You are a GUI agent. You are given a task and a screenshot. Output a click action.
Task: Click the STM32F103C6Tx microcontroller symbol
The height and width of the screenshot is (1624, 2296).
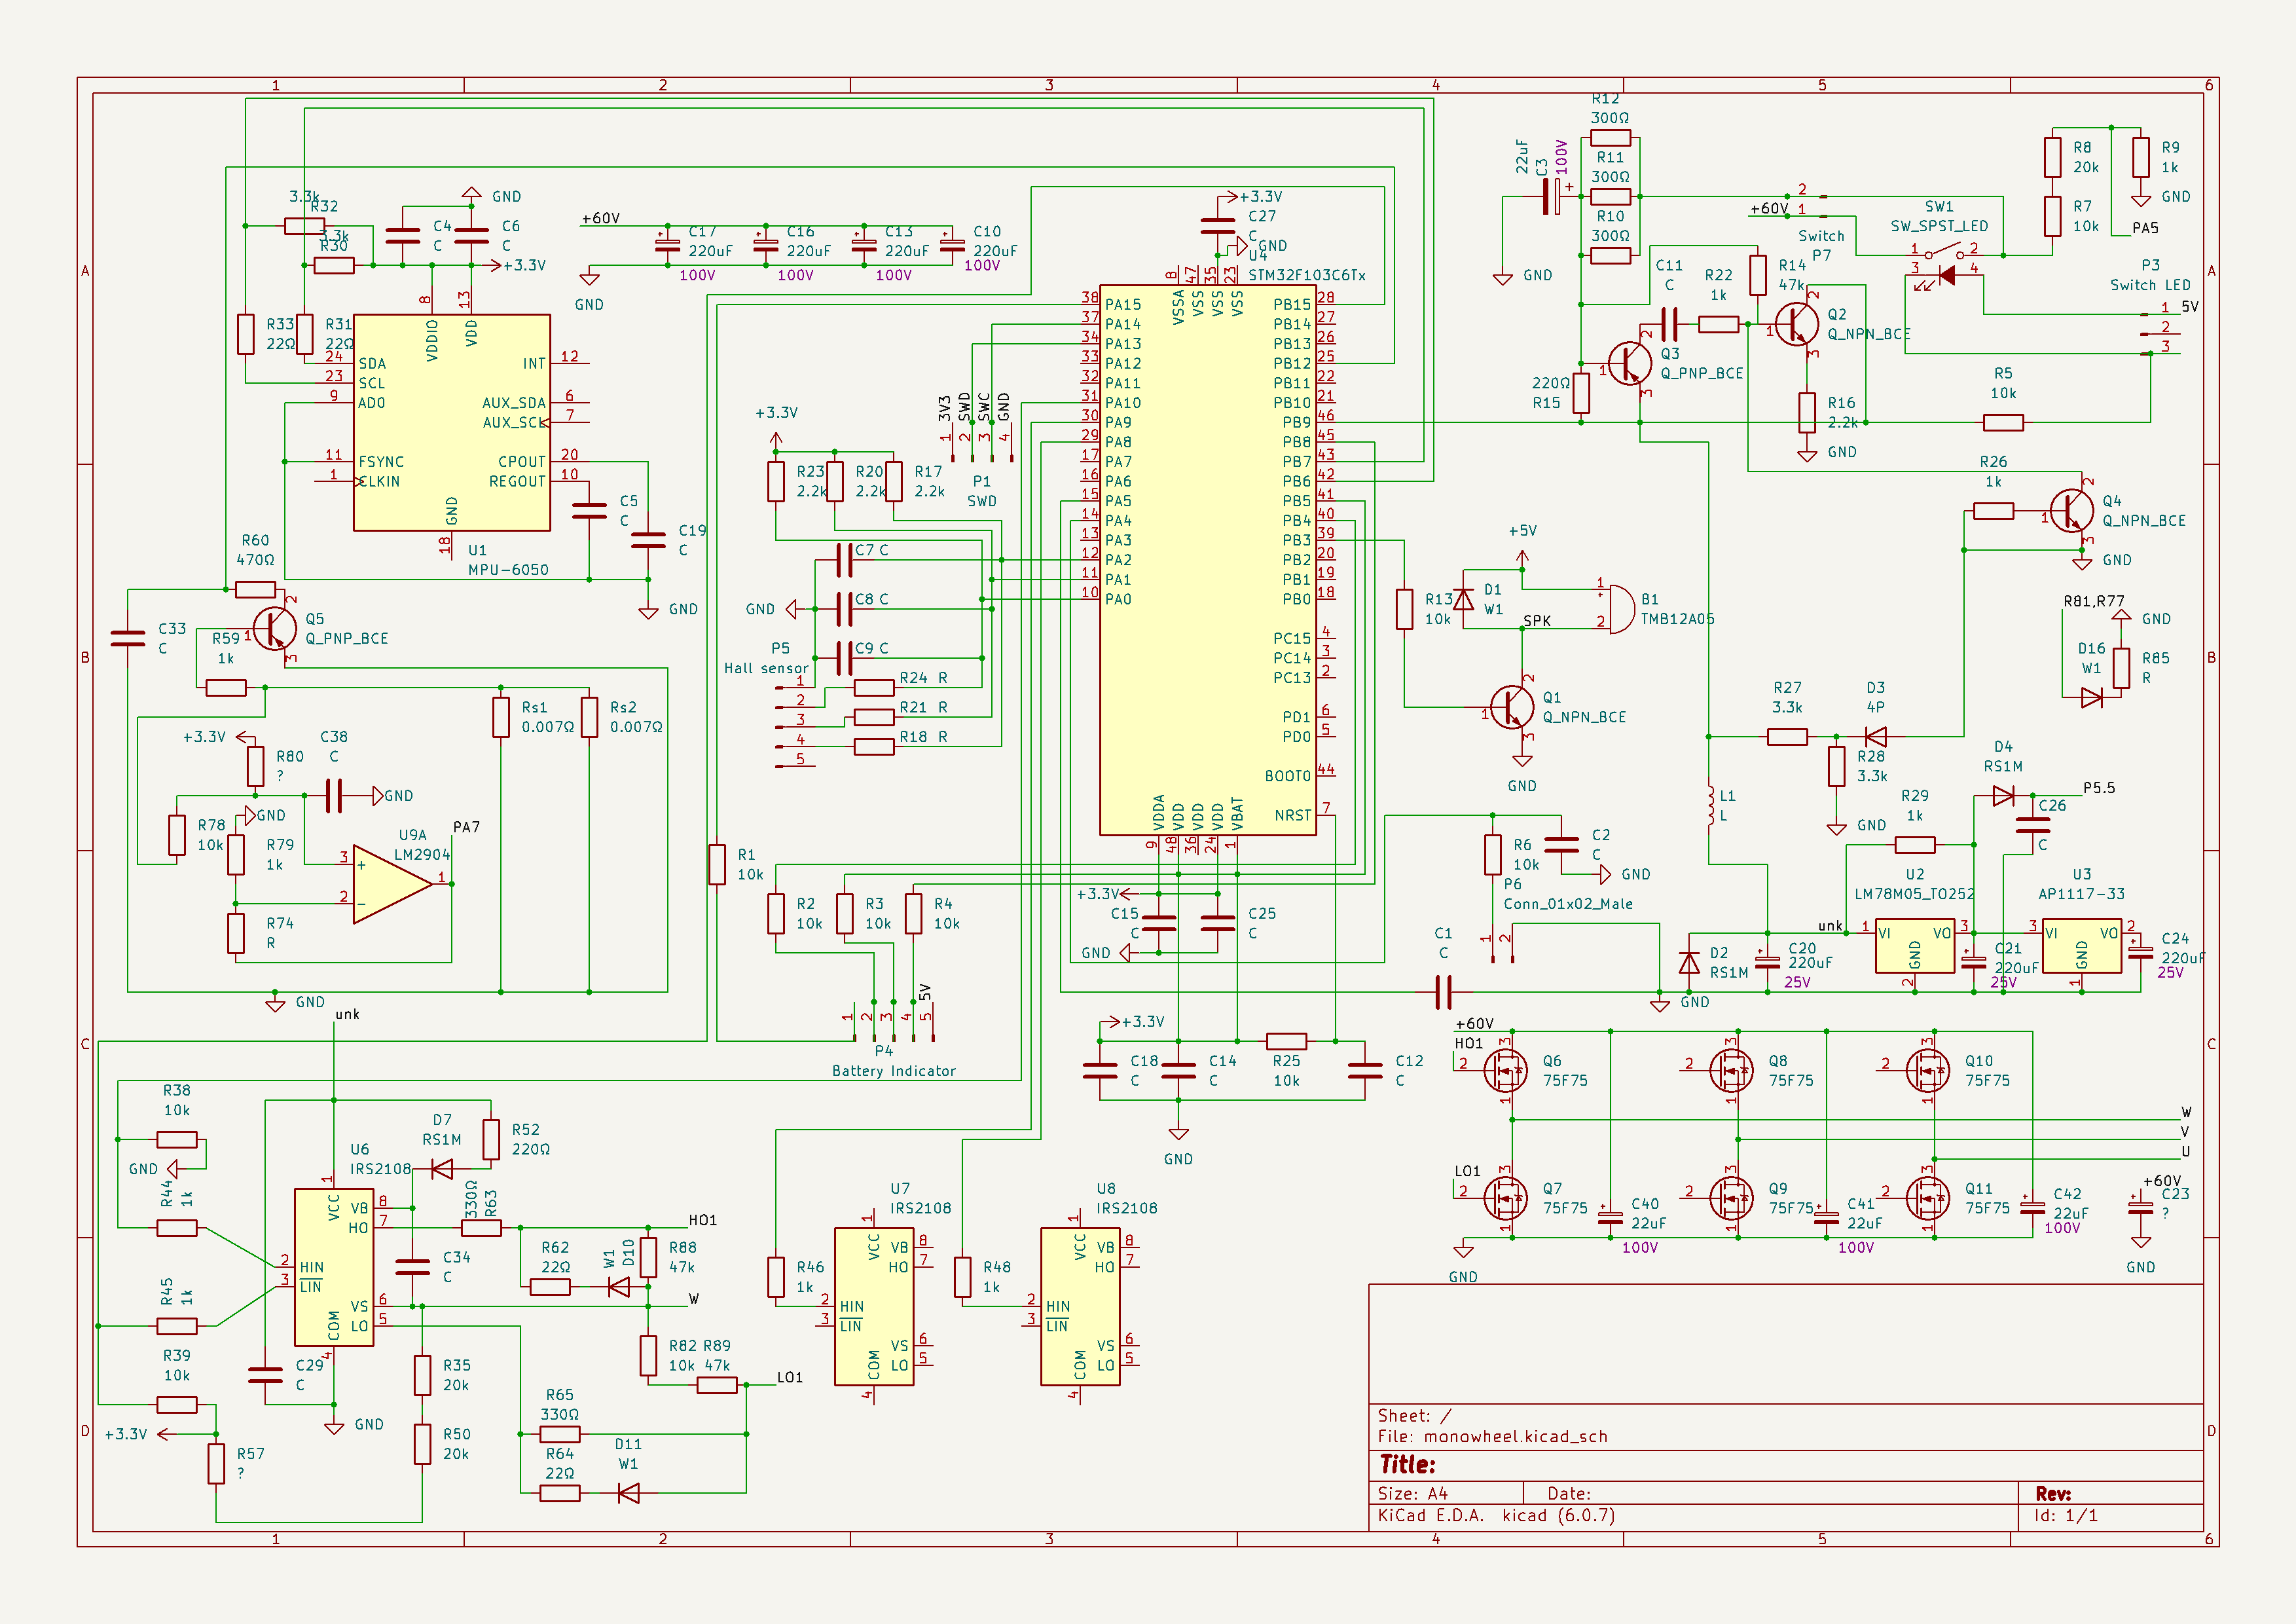coord(1207,560)
